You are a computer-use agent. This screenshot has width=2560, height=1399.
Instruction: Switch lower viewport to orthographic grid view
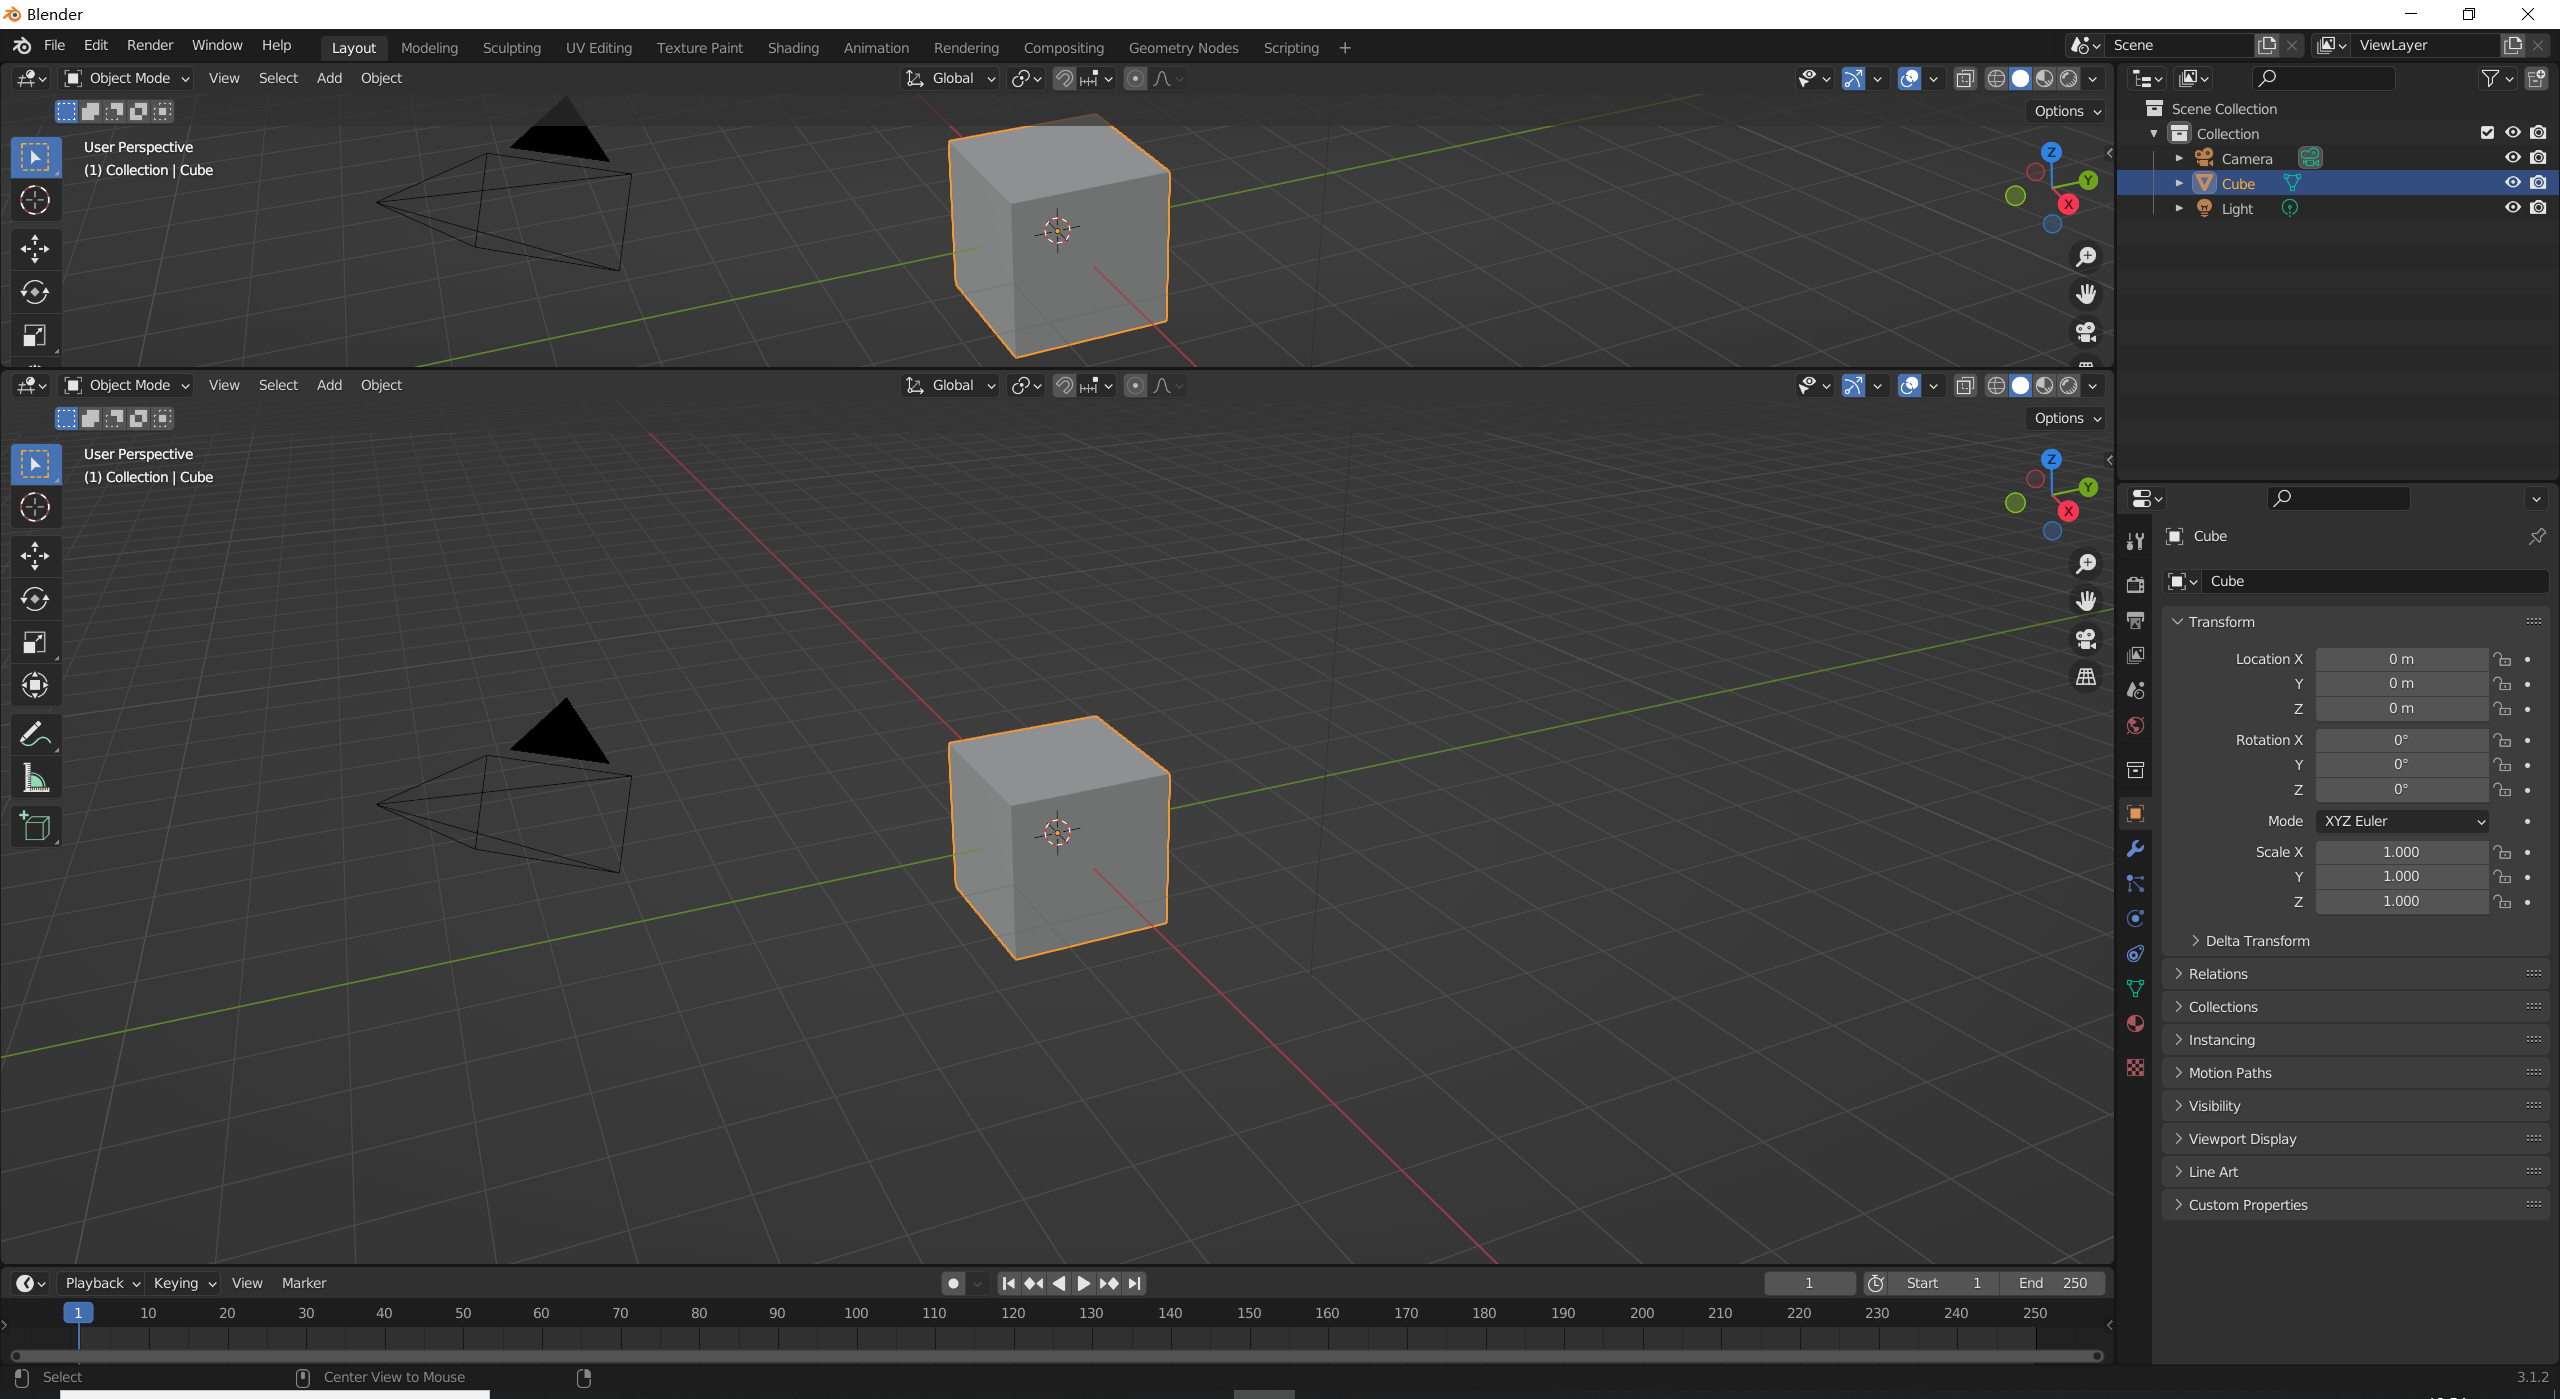coord(2086,677)
